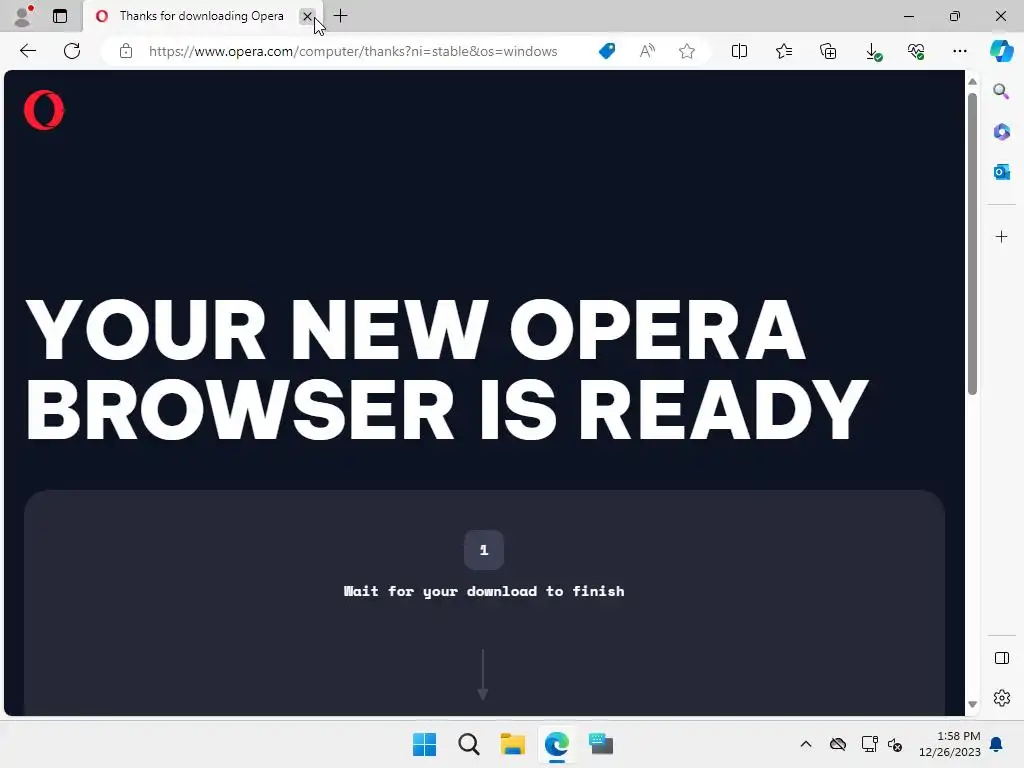This screenshot has height=768, width=1024.
Task: Click the Opera logo on page
Action: (x=44, y=110)
